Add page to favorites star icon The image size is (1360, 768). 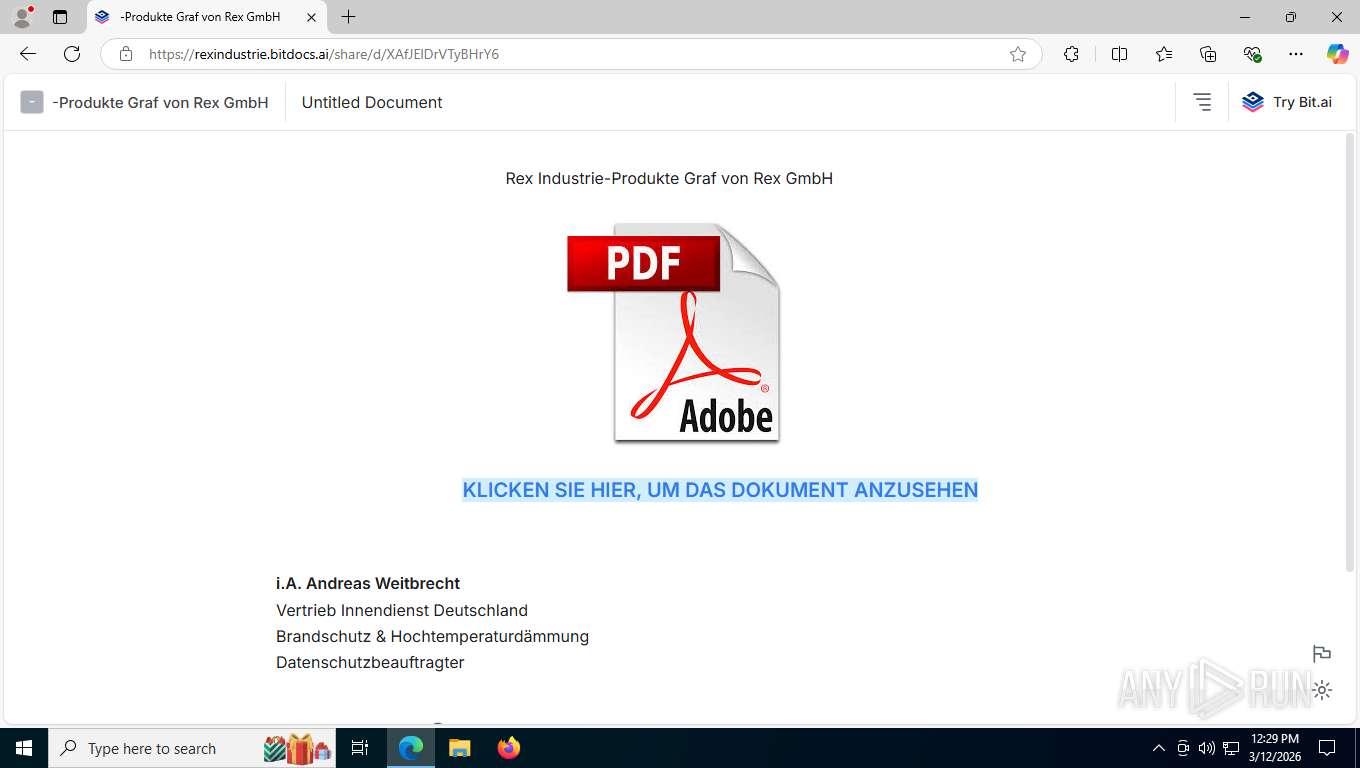[x=1018, y=54]
